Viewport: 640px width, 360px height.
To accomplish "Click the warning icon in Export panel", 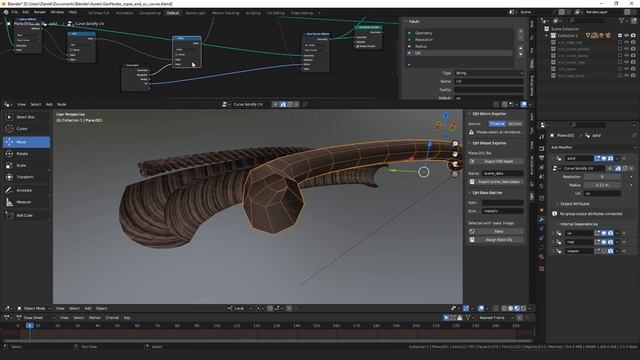I will (471, 132).
